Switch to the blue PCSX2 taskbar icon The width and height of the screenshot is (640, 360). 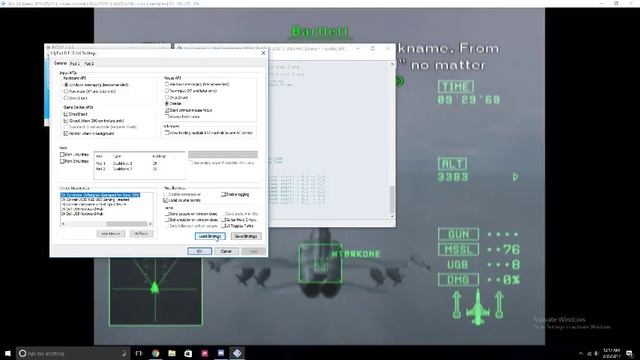[x=221, y=353]
